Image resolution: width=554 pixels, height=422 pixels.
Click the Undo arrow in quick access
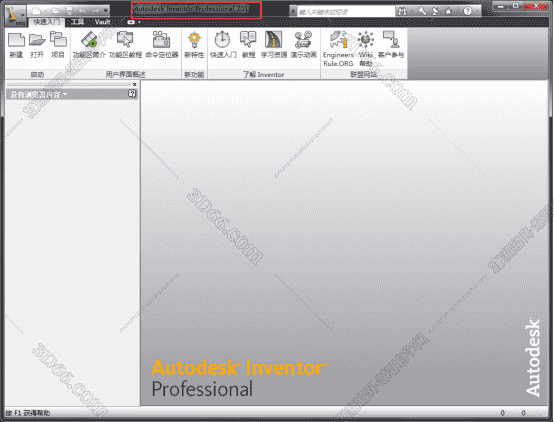(83, 11)
